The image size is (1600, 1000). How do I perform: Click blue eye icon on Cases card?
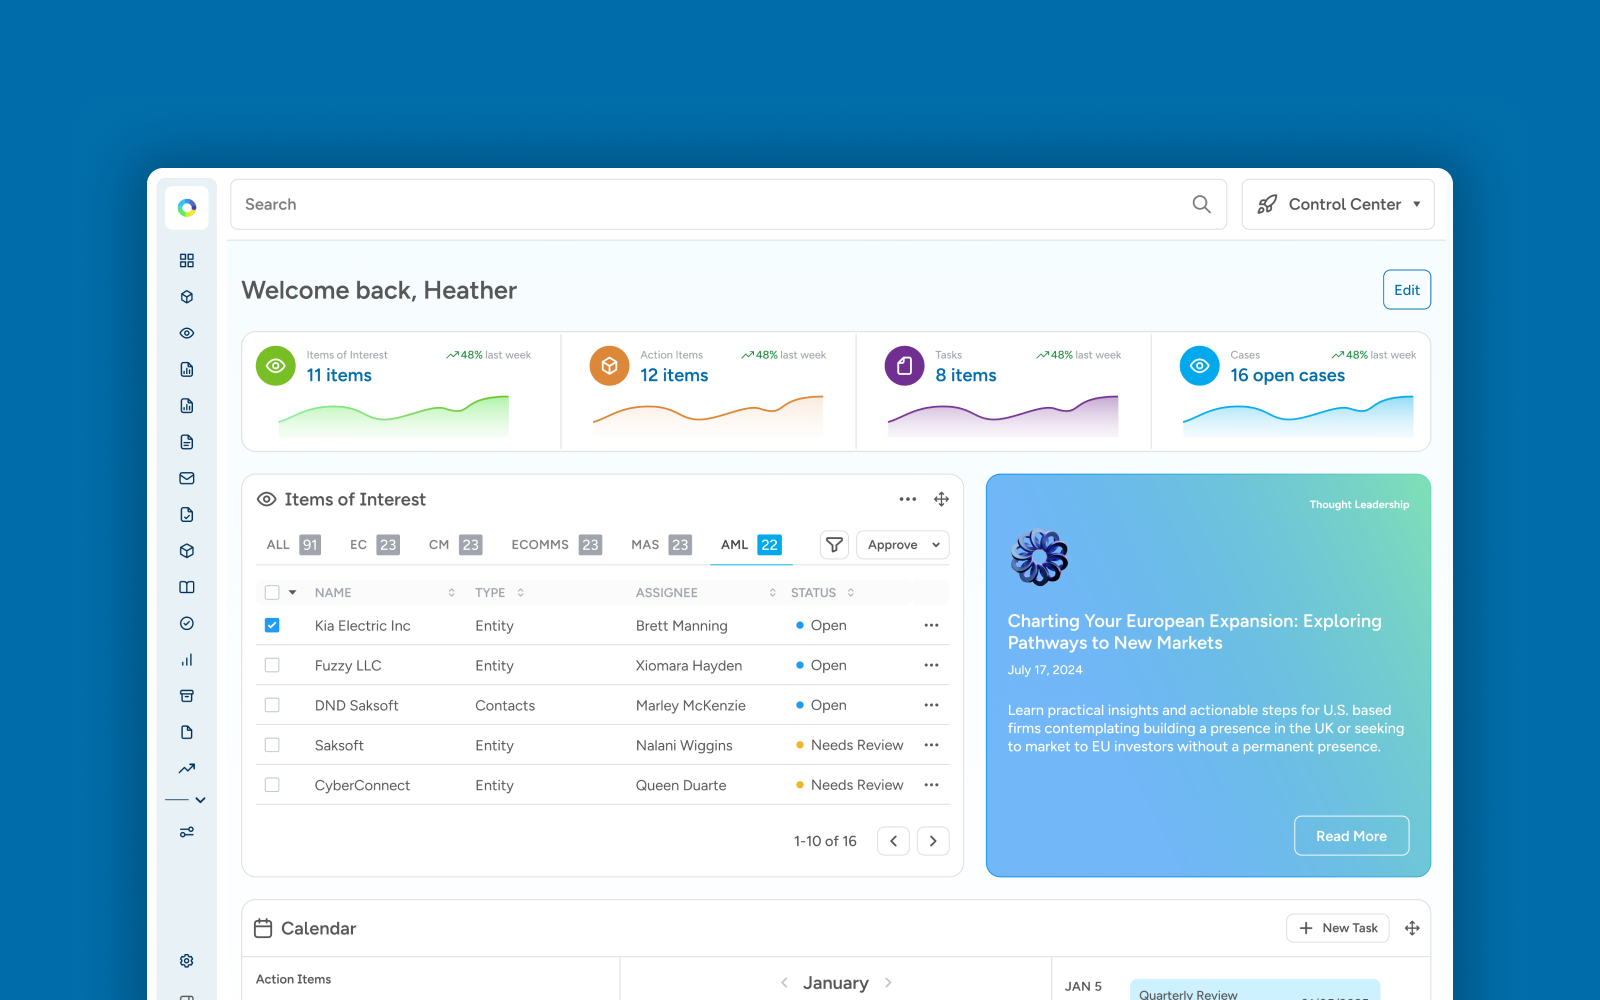(x=1200, y=366)
